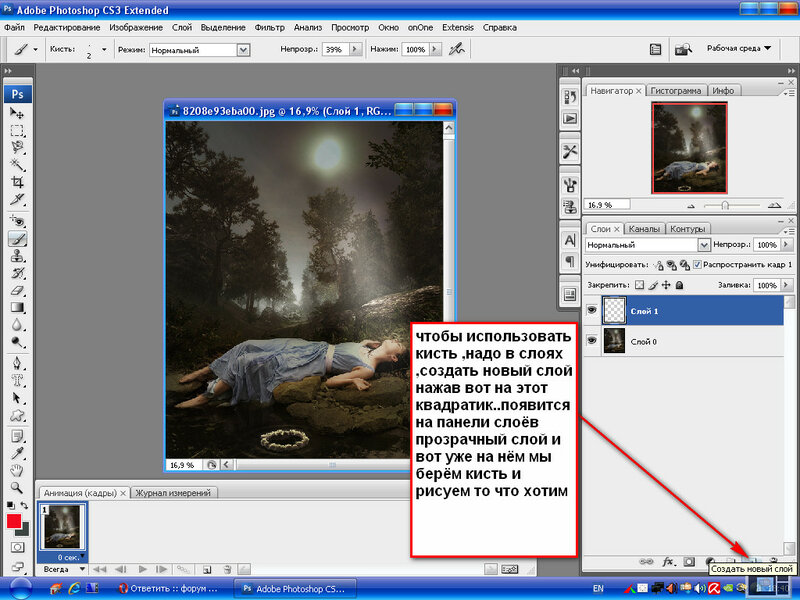Viewport: 800px width, 600px height.
Task: Choose the Magic Wand tool
Action: click(x=17, y=164)
